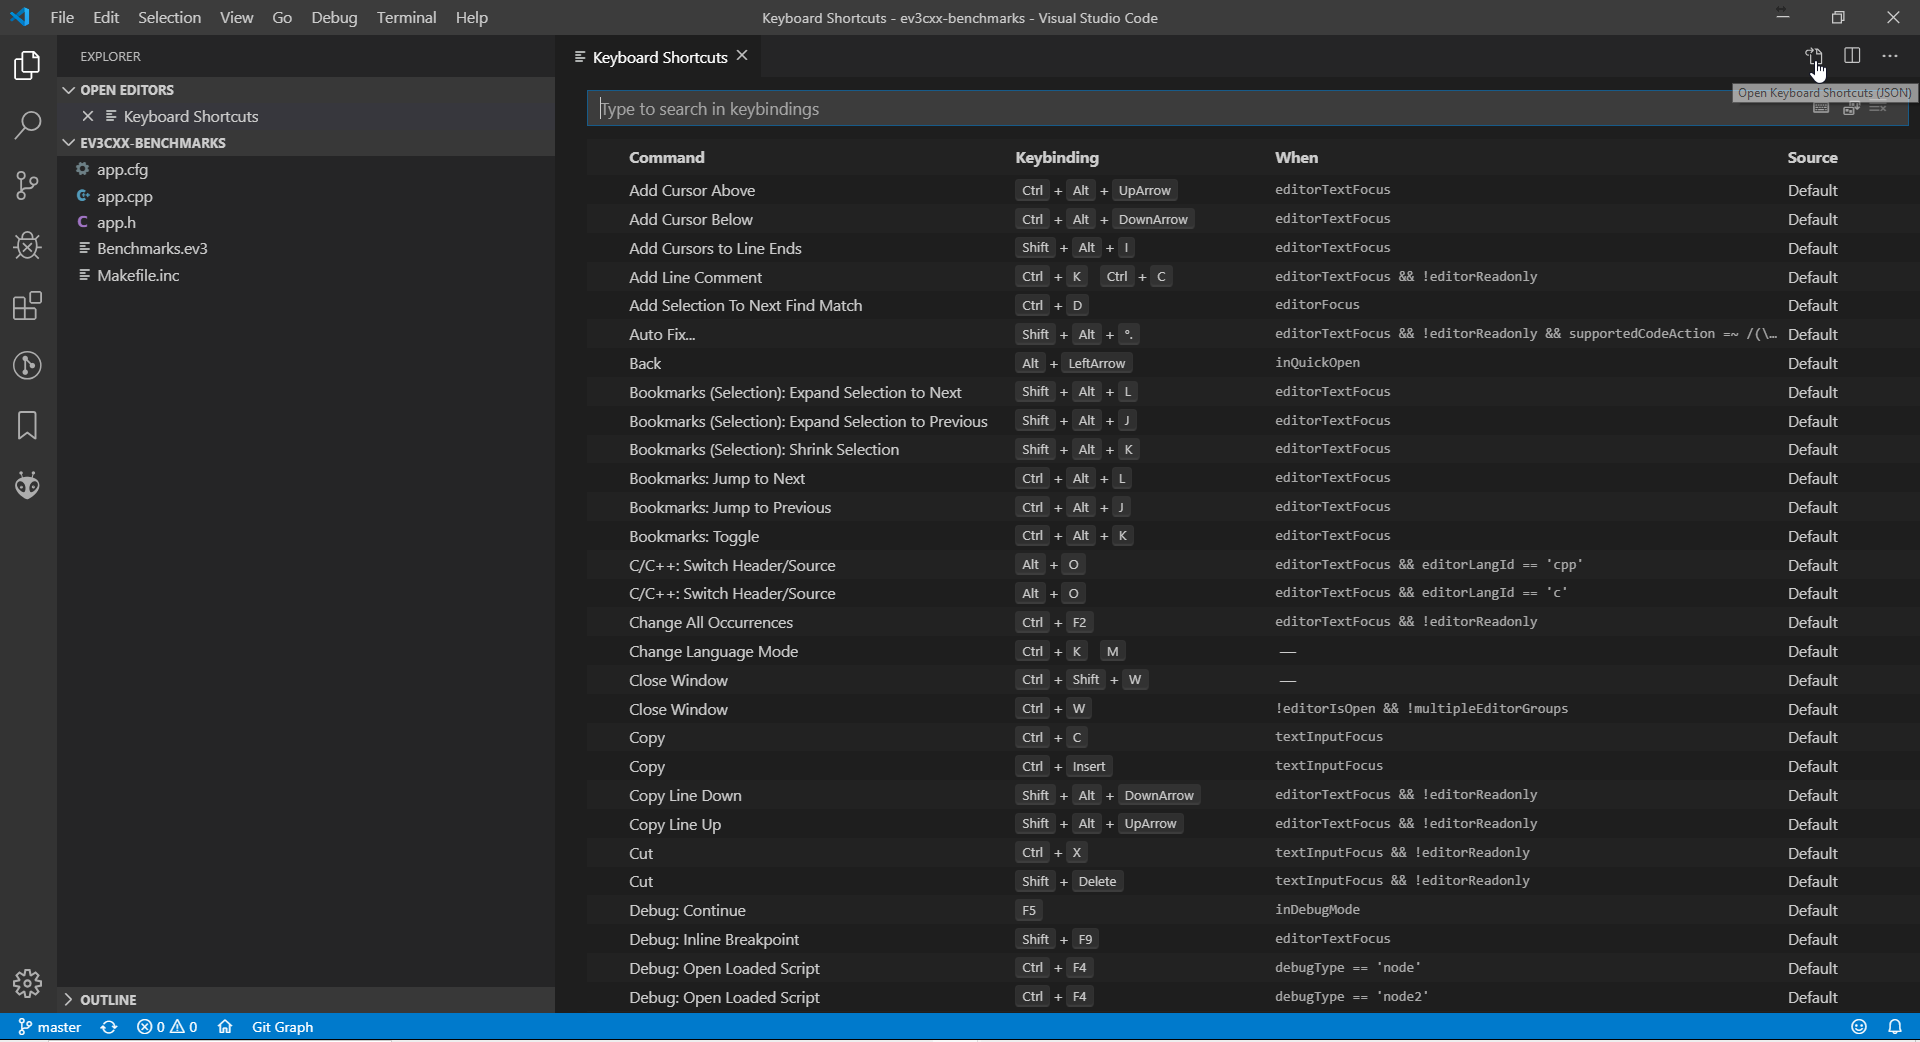
Task: Open the GitLens view in the activity bar
Action: pos(28,365)
